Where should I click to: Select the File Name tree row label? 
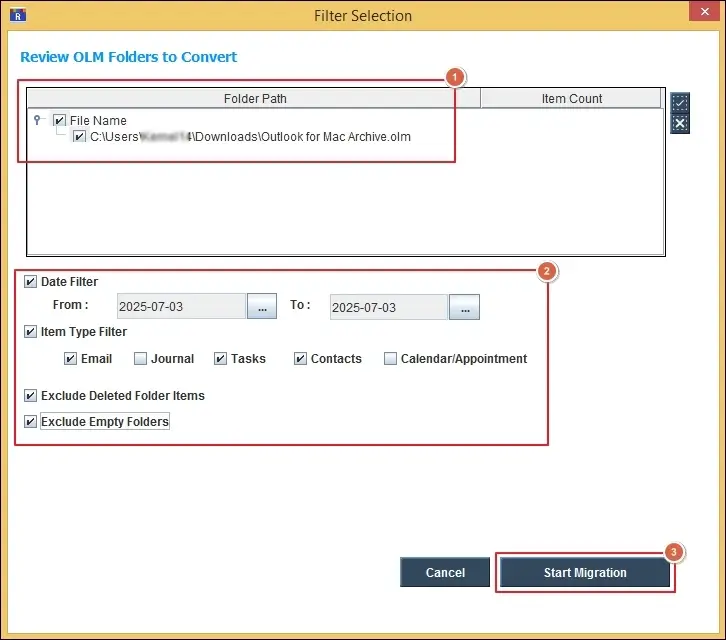pos(98,120)
